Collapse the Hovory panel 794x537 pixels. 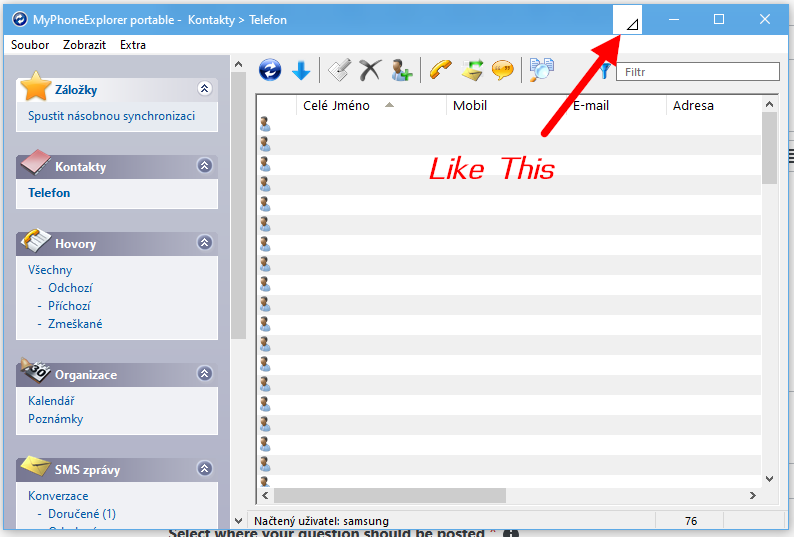click(205, 243)
